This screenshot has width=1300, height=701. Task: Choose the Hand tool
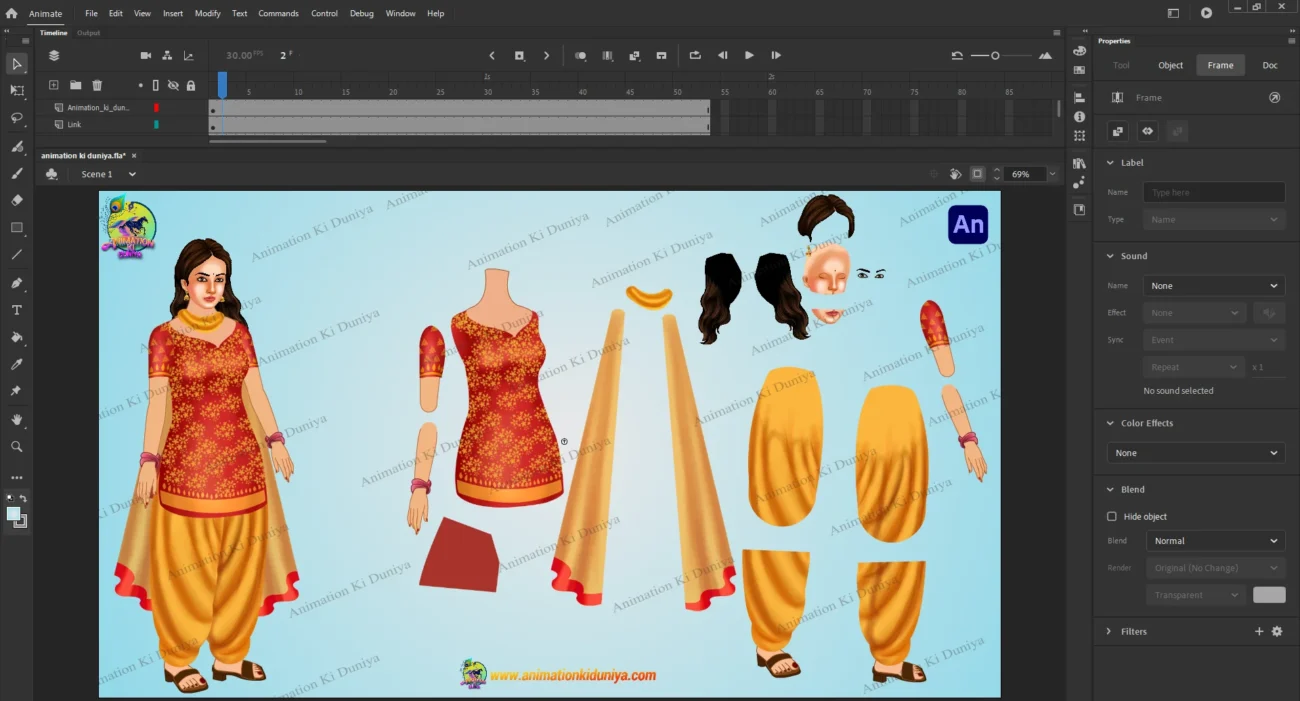(x=17, y=420)
